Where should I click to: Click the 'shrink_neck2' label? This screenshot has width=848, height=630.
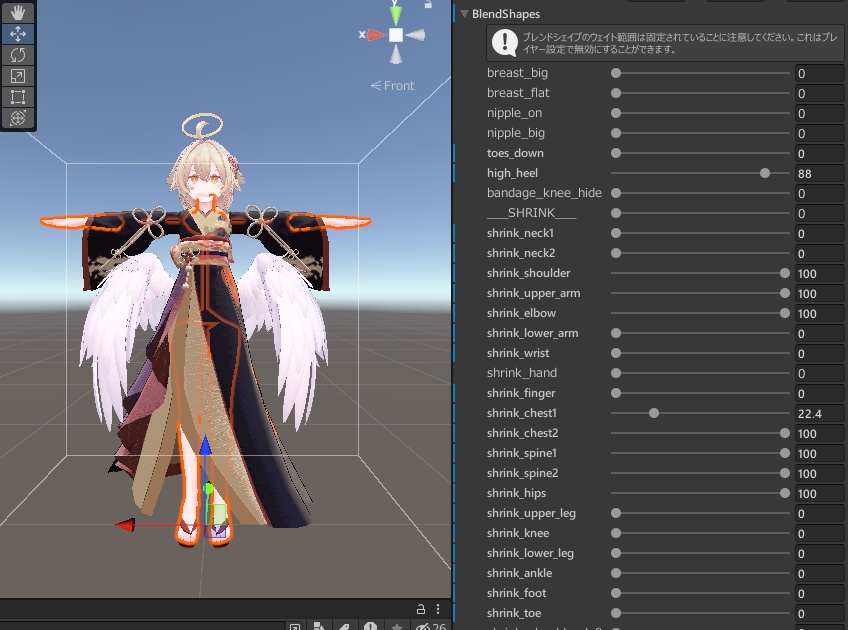[x=521, y=253]
